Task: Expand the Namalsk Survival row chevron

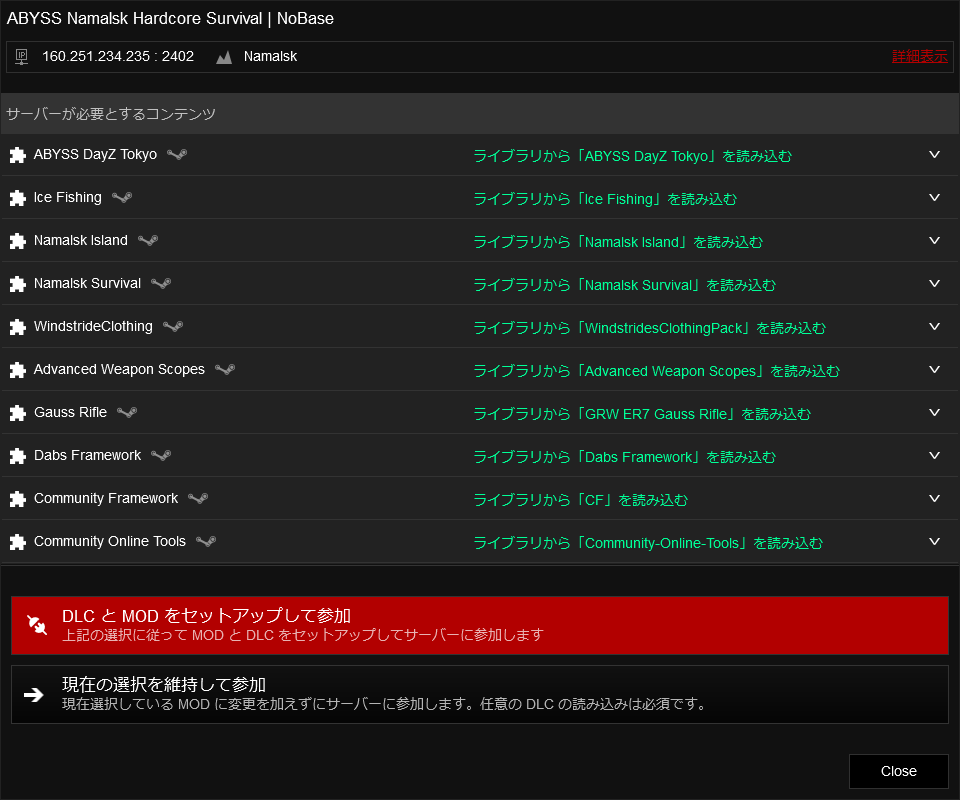Action: point(934,283)
